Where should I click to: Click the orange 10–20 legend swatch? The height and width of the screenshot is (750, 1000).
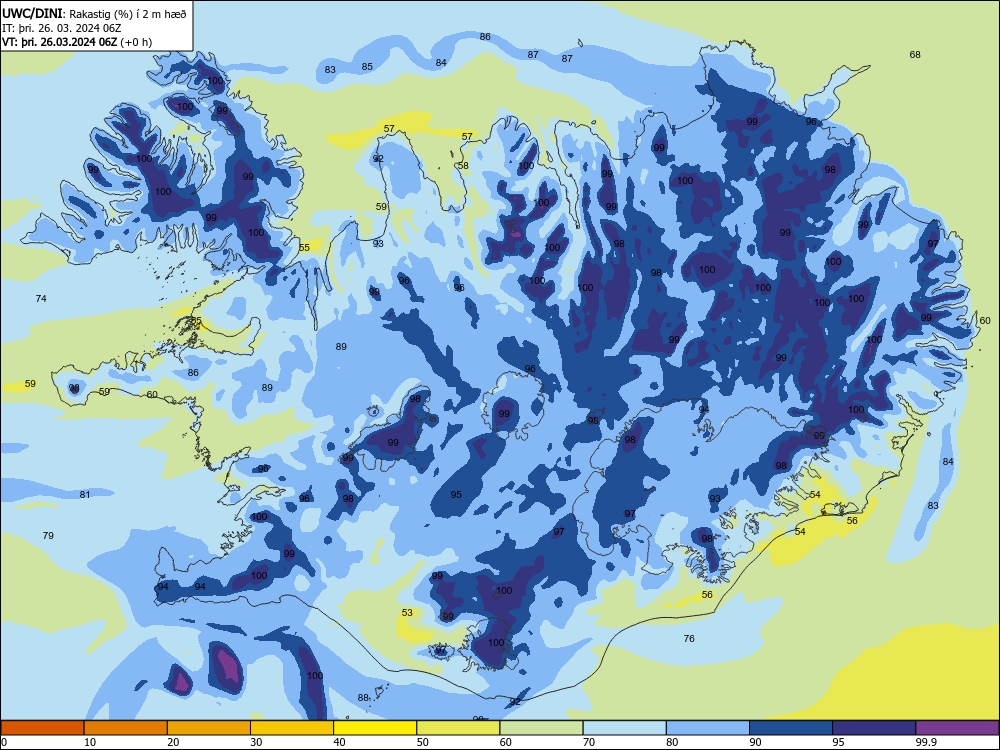point(126,728)
